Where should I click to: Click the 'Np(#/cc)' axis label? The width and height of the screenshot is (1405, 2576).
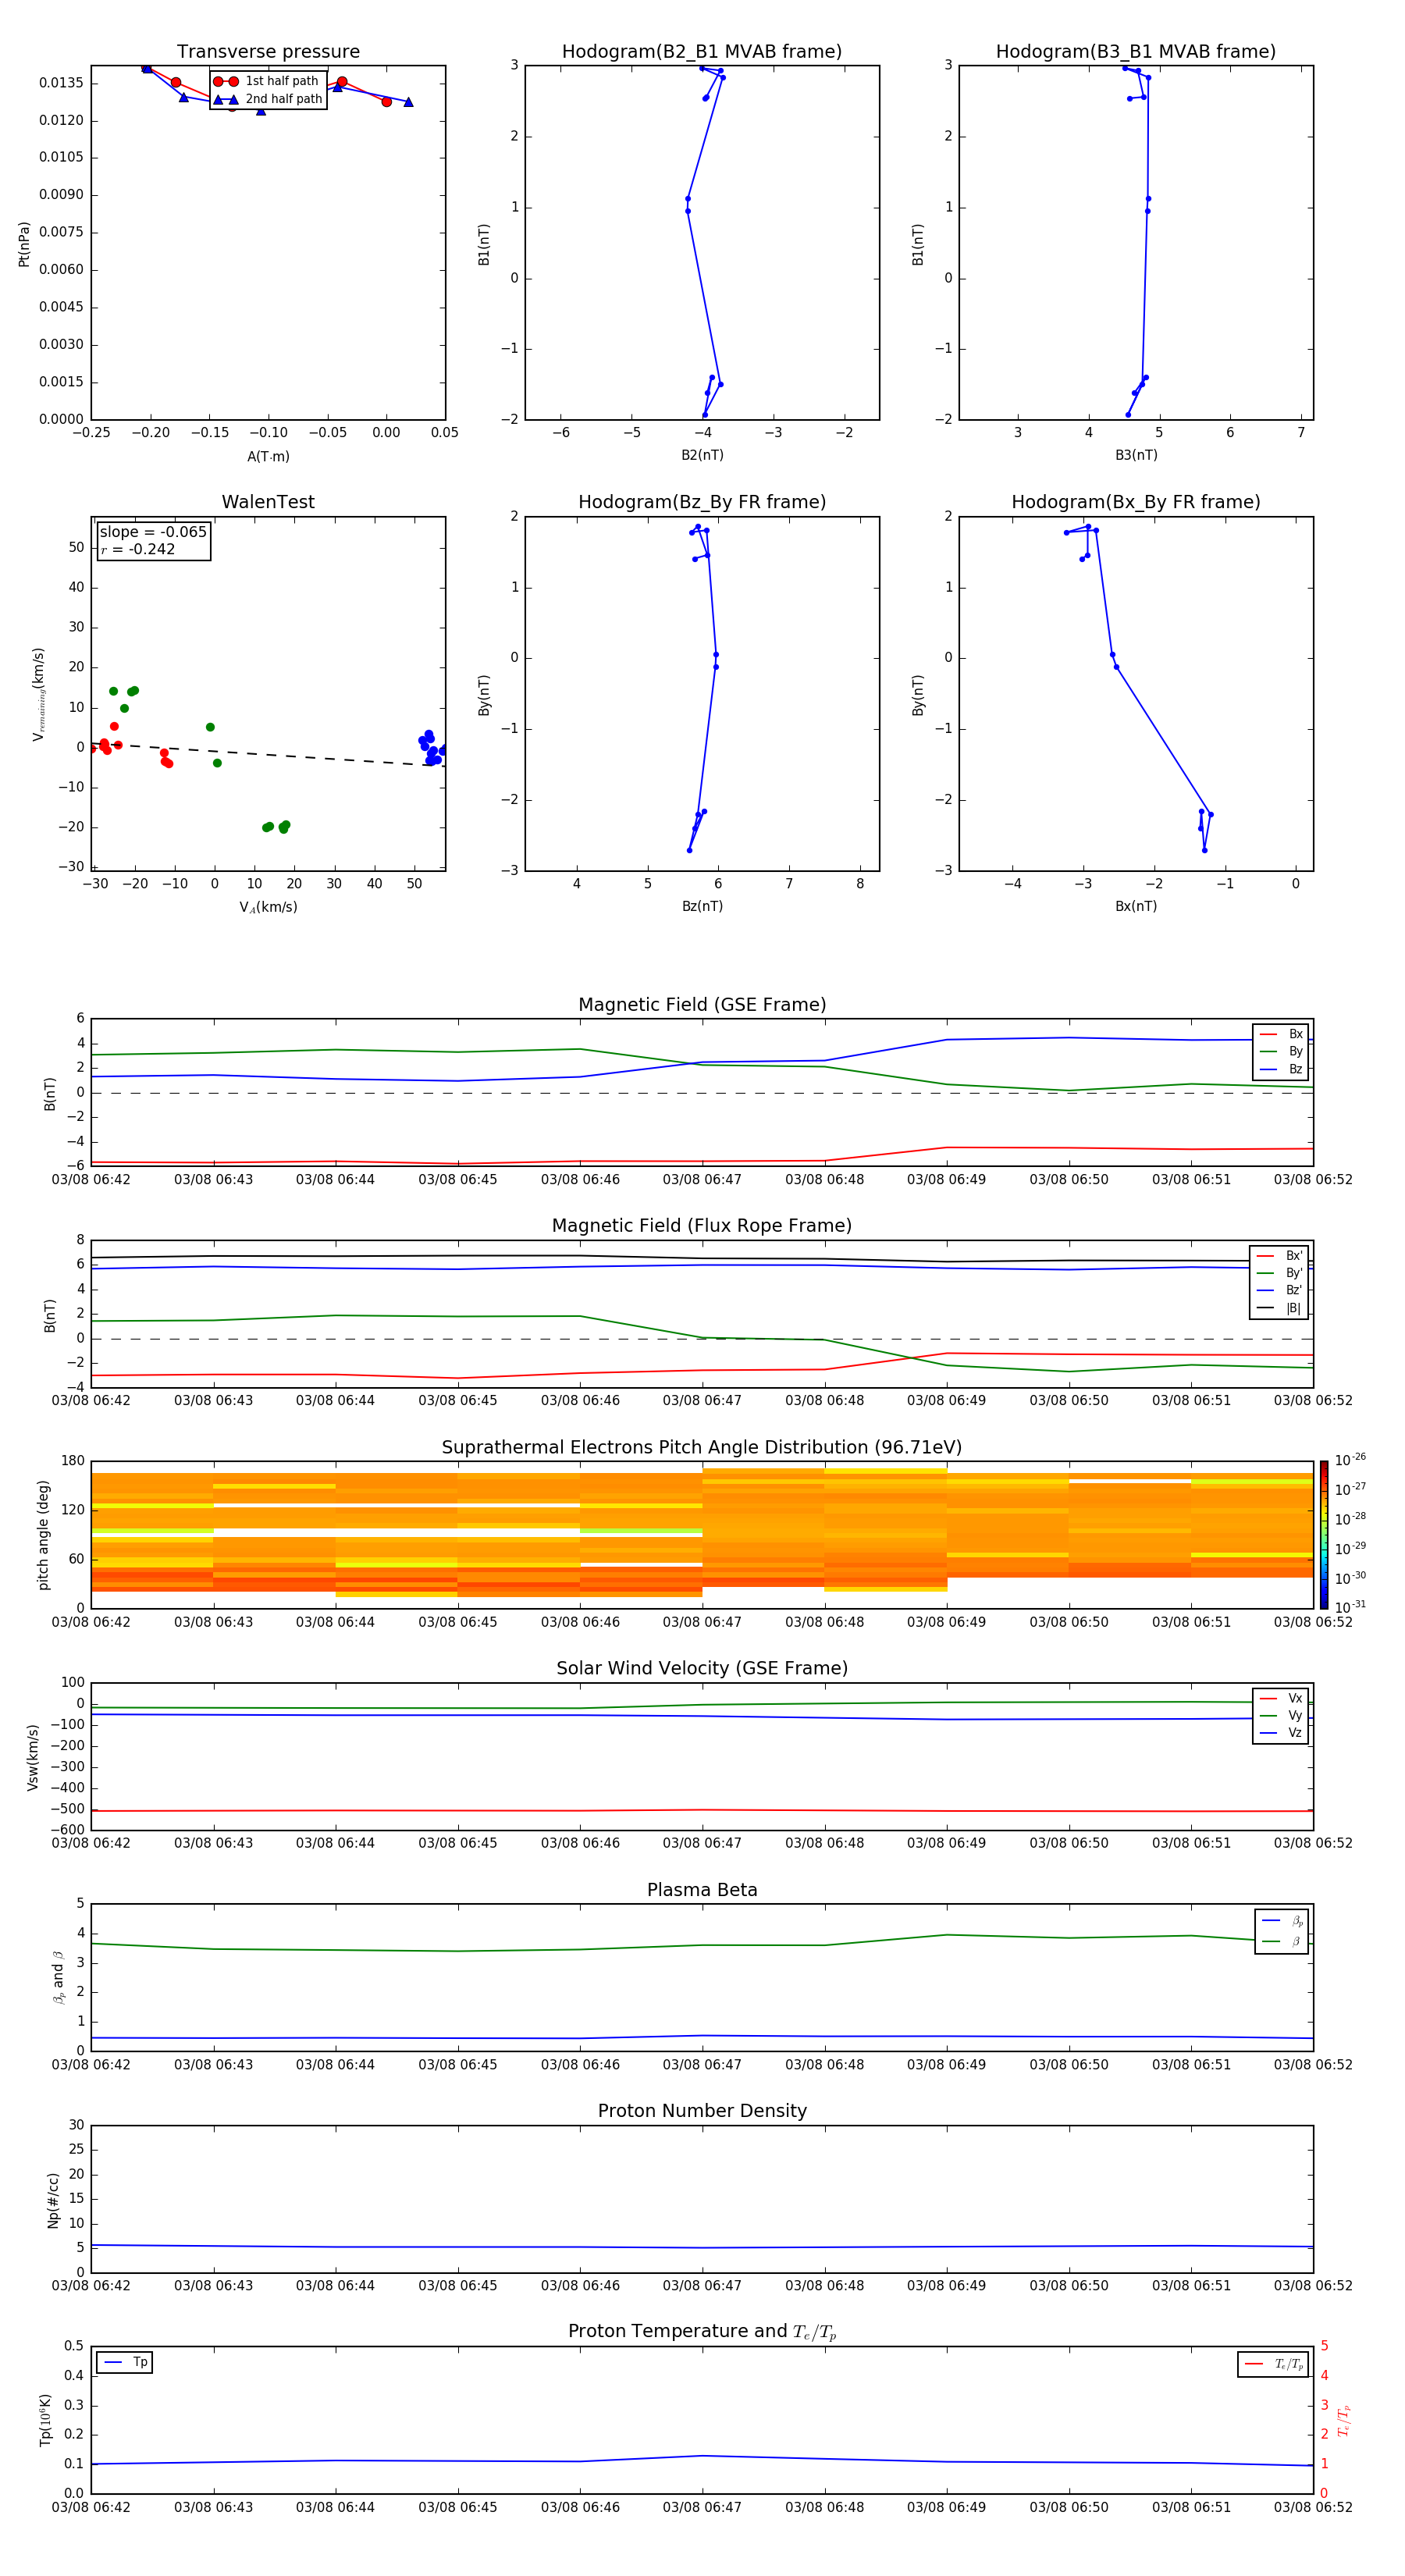(53, 2199)
